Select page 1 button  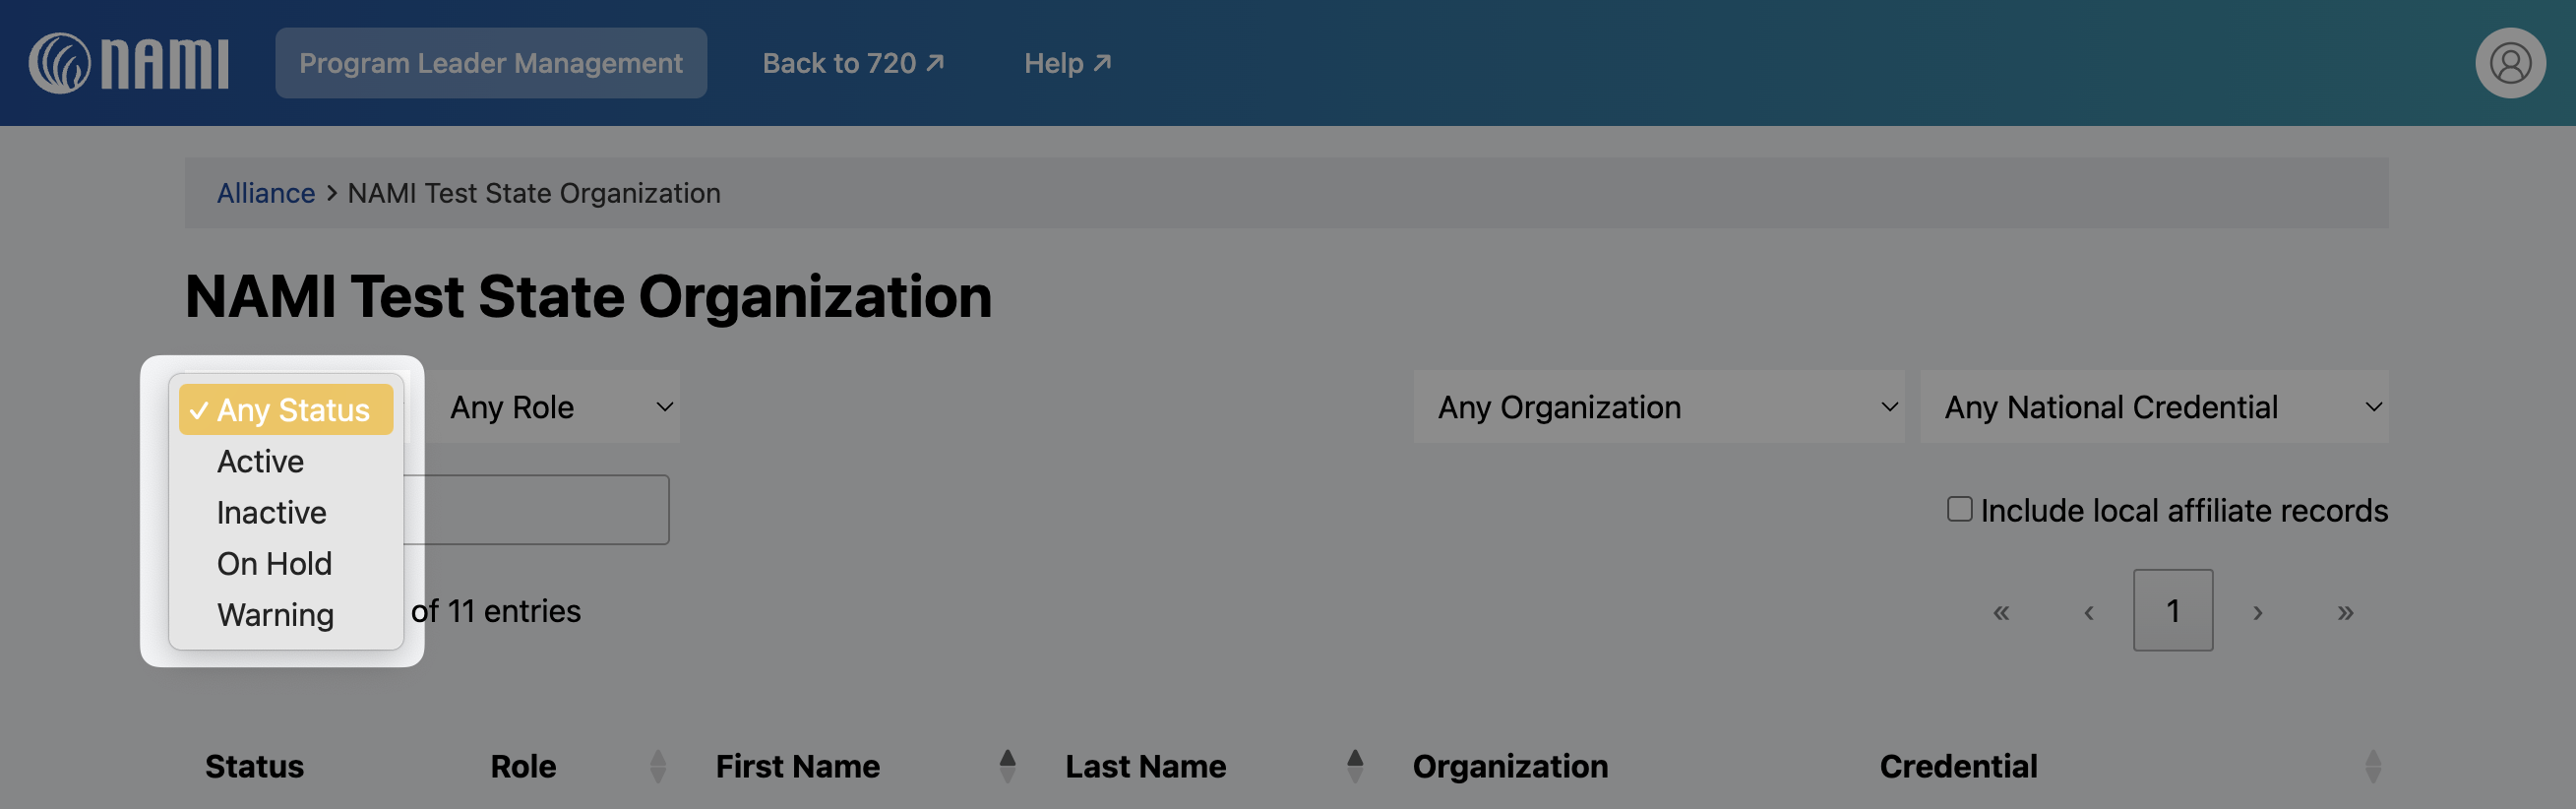[x=2173, y=611]
